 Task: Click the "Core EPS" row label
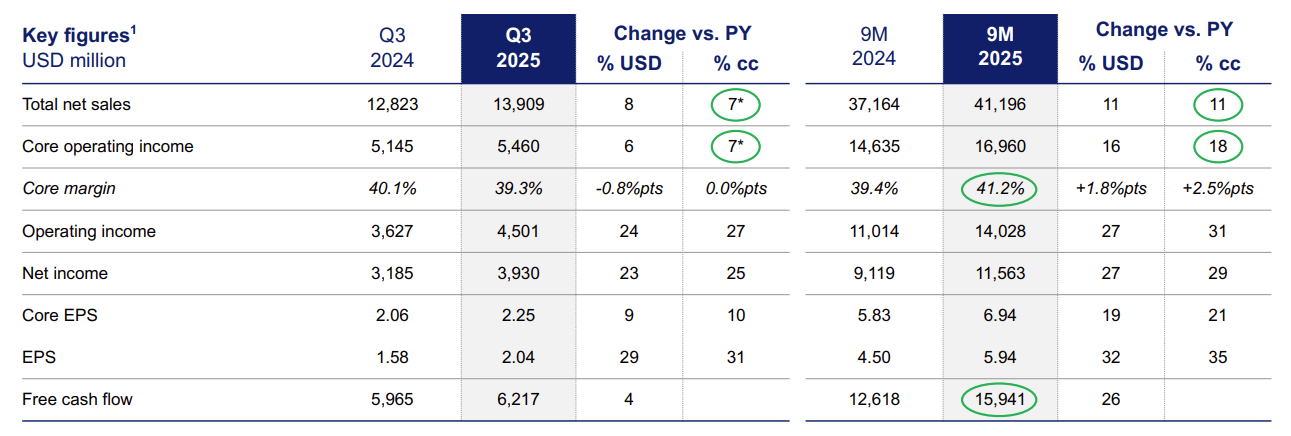(59, 316)
